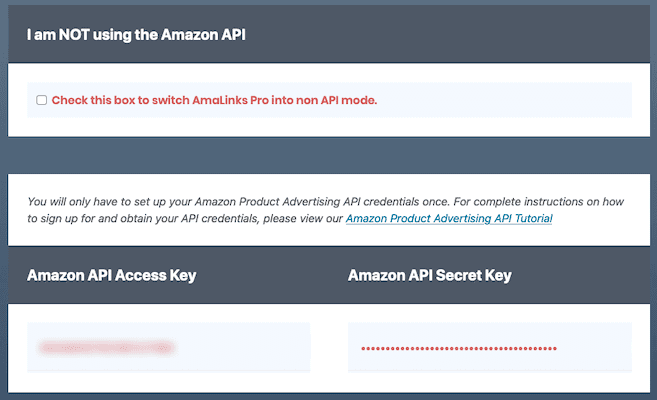Focus the Amazon API Secret Key field

pos(489,348)
